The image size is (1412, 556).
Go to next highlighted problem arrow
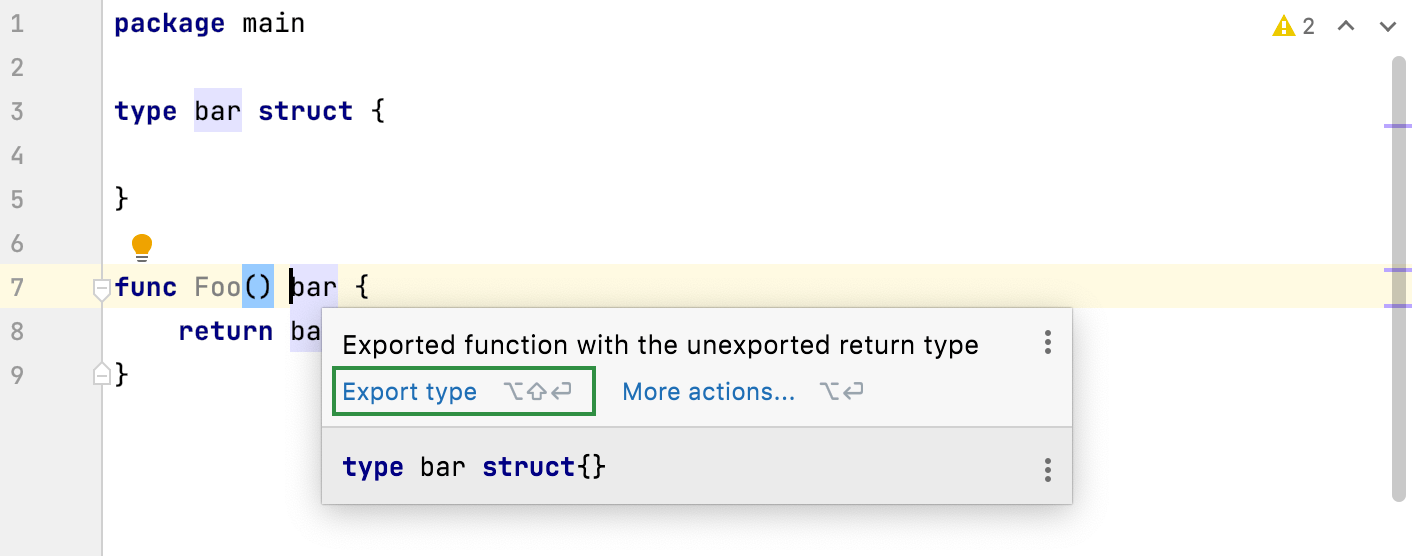[x=1387, y=27]
